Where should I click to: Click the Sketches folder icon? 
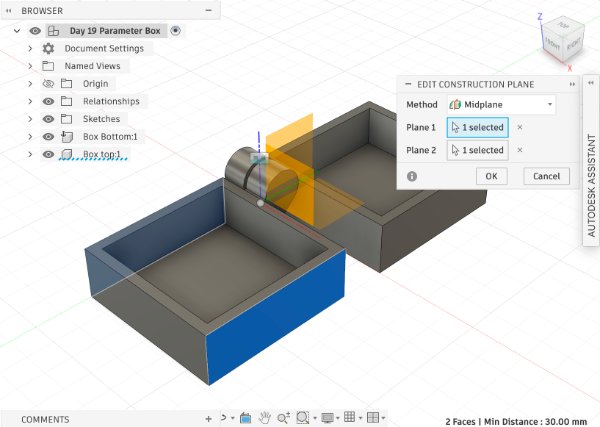tap(67, 119)
